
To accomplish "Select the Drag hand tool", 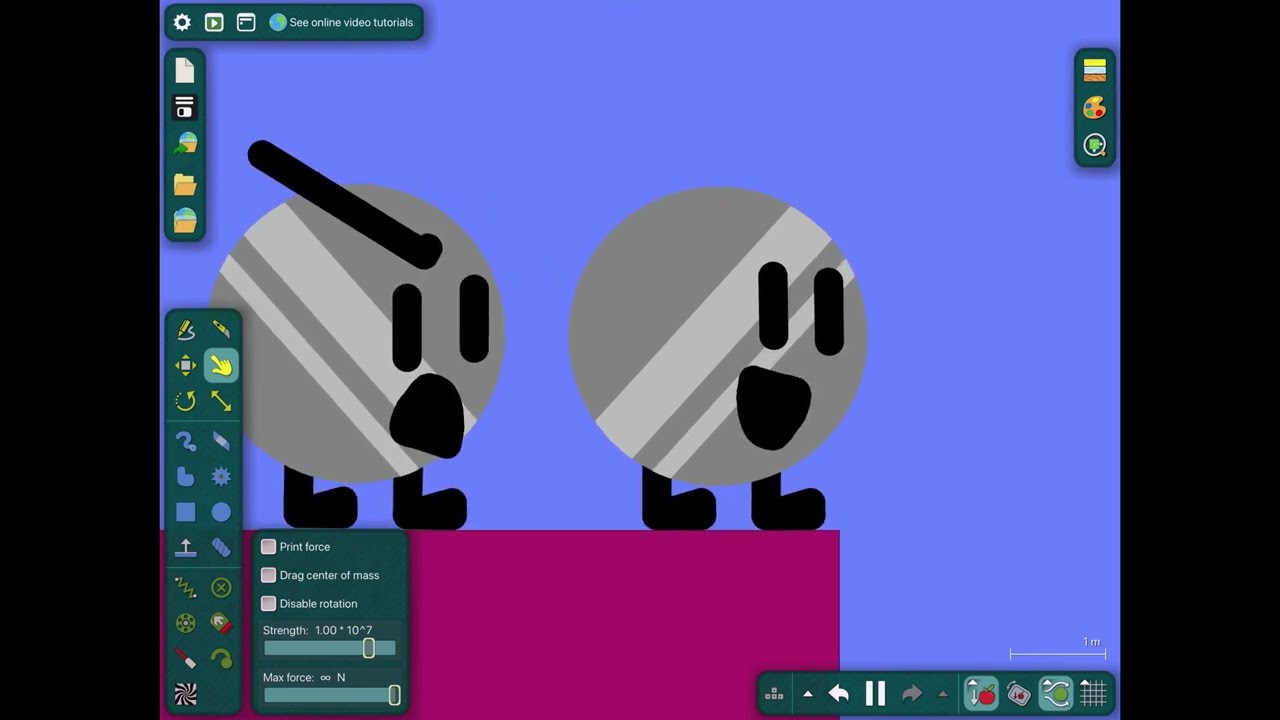I will [221, 366].
